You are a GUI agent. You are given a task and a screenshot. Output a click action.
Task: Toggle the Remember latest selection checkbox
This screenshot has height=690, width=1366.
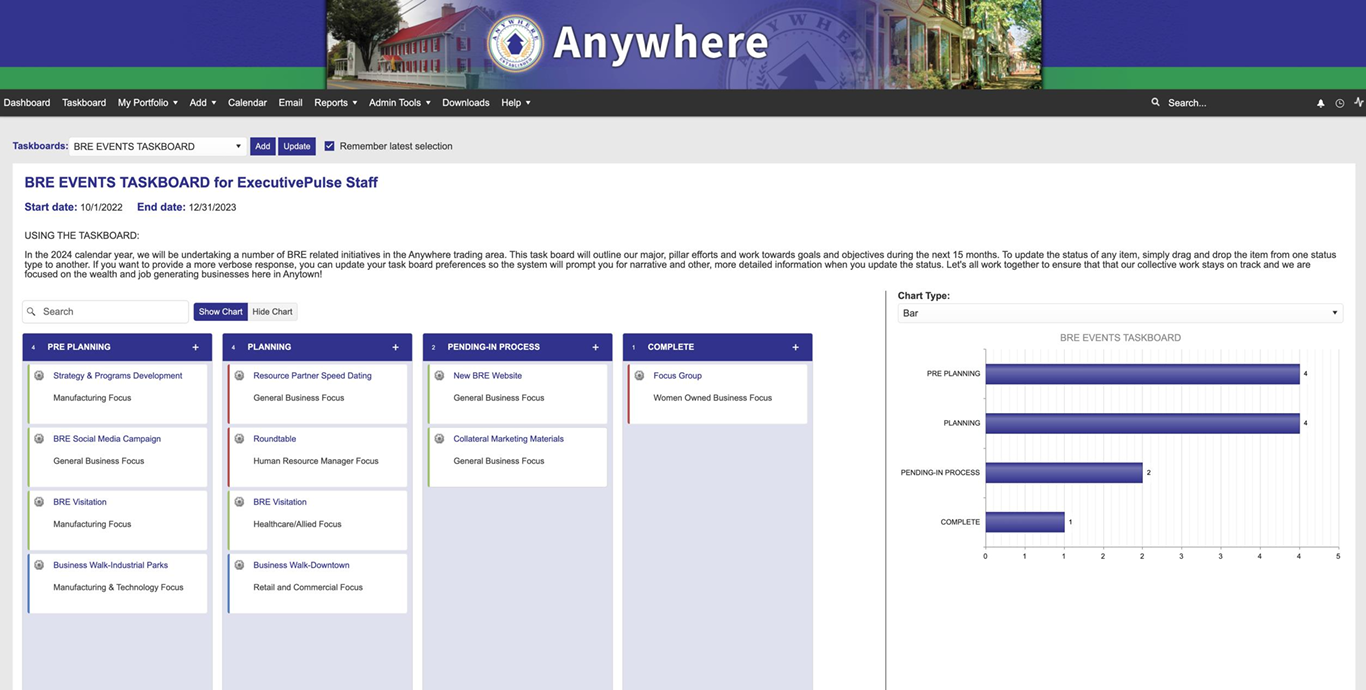point(329,146)
